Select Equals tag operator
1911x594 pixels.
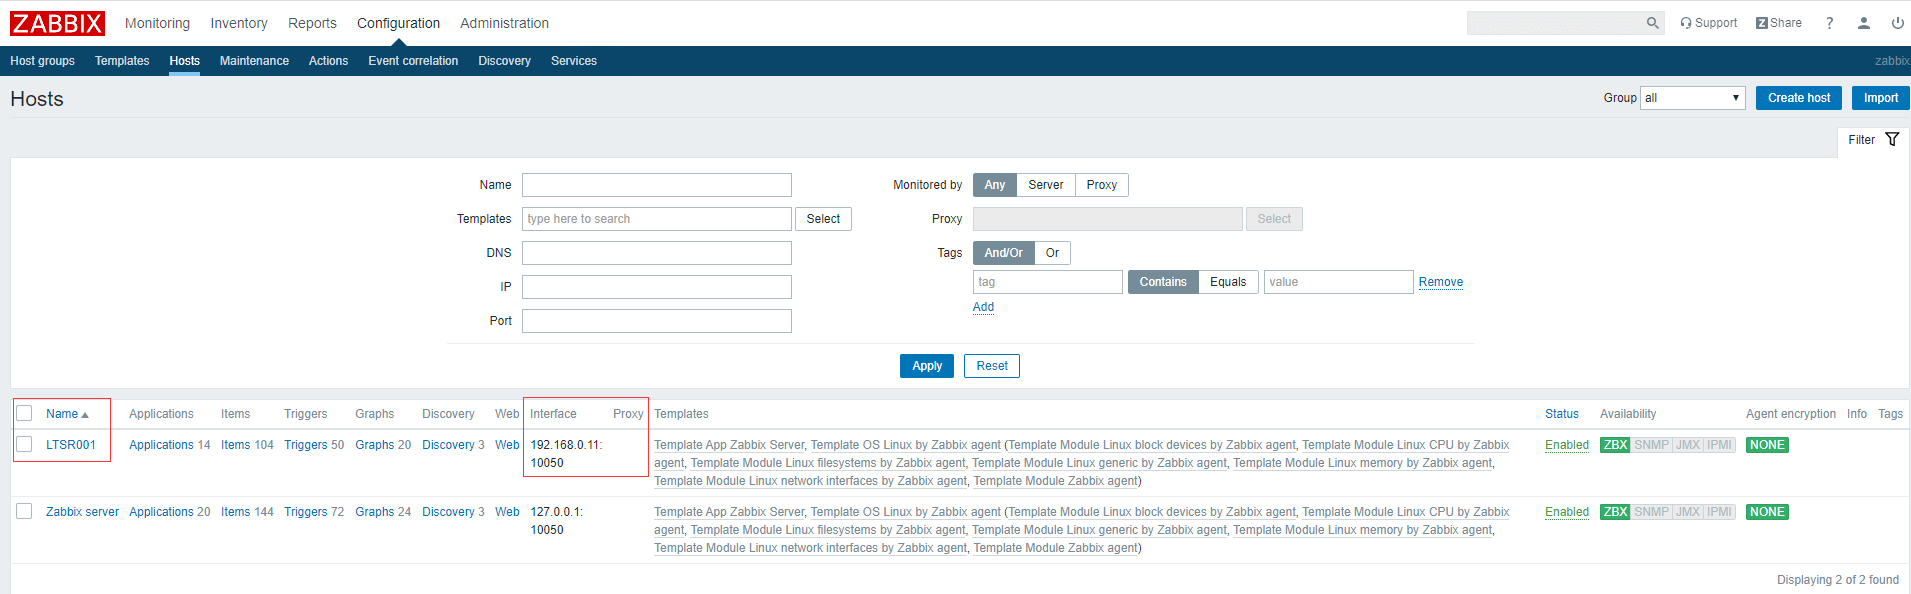tap(1228, 282)
